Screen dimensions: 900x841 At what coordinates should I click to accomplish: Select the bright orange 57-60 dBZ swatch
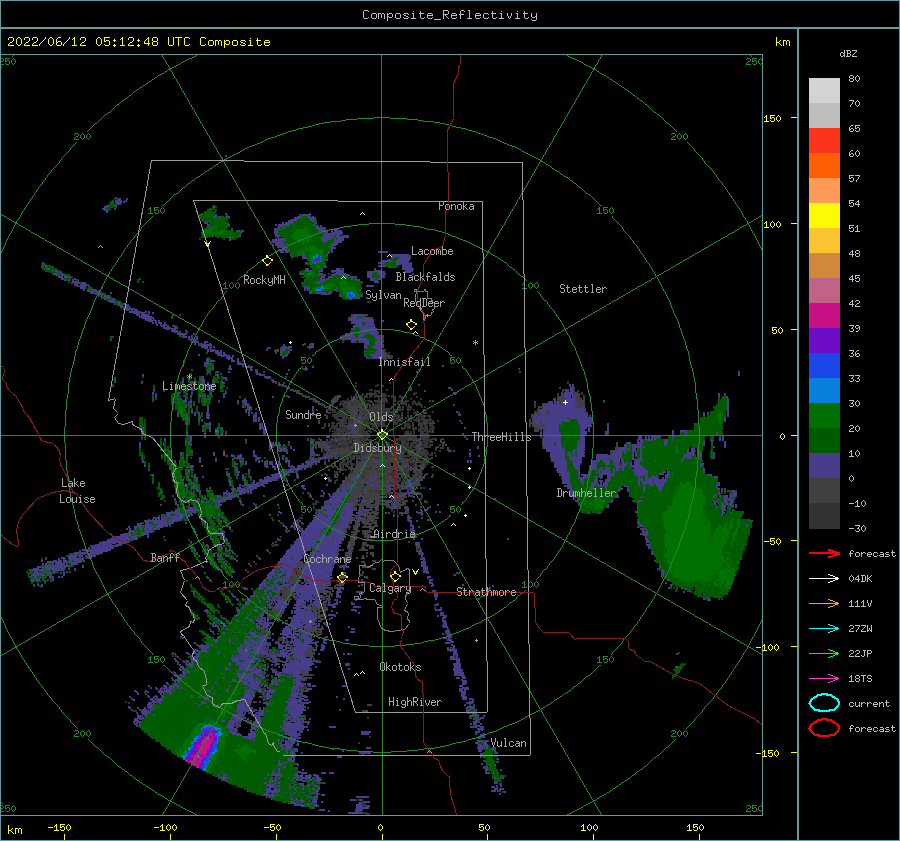(824, 166)
